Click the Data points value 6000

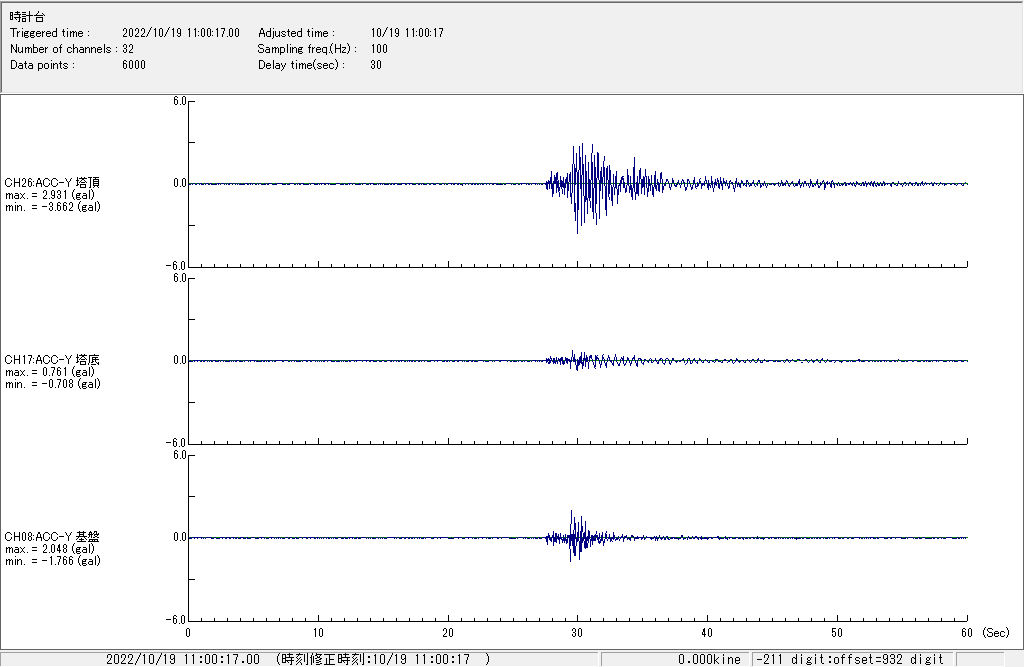(x=133, y=65)
